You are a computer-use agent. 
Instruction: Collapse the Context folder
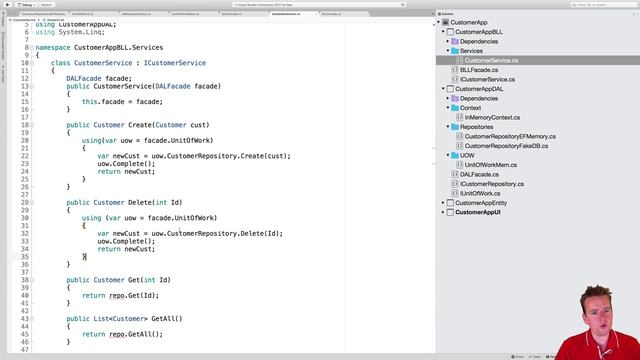(x=448, y=108)
